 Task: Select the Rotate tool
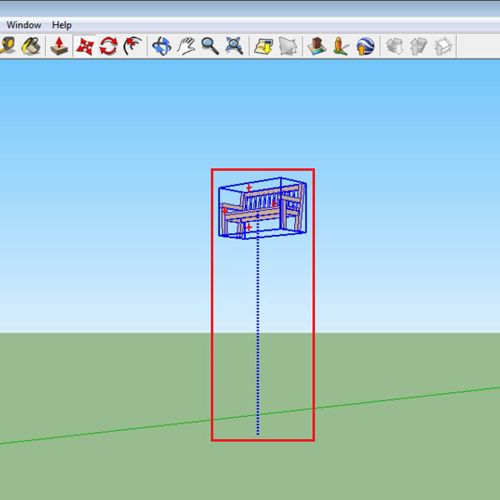pos(108,46)
